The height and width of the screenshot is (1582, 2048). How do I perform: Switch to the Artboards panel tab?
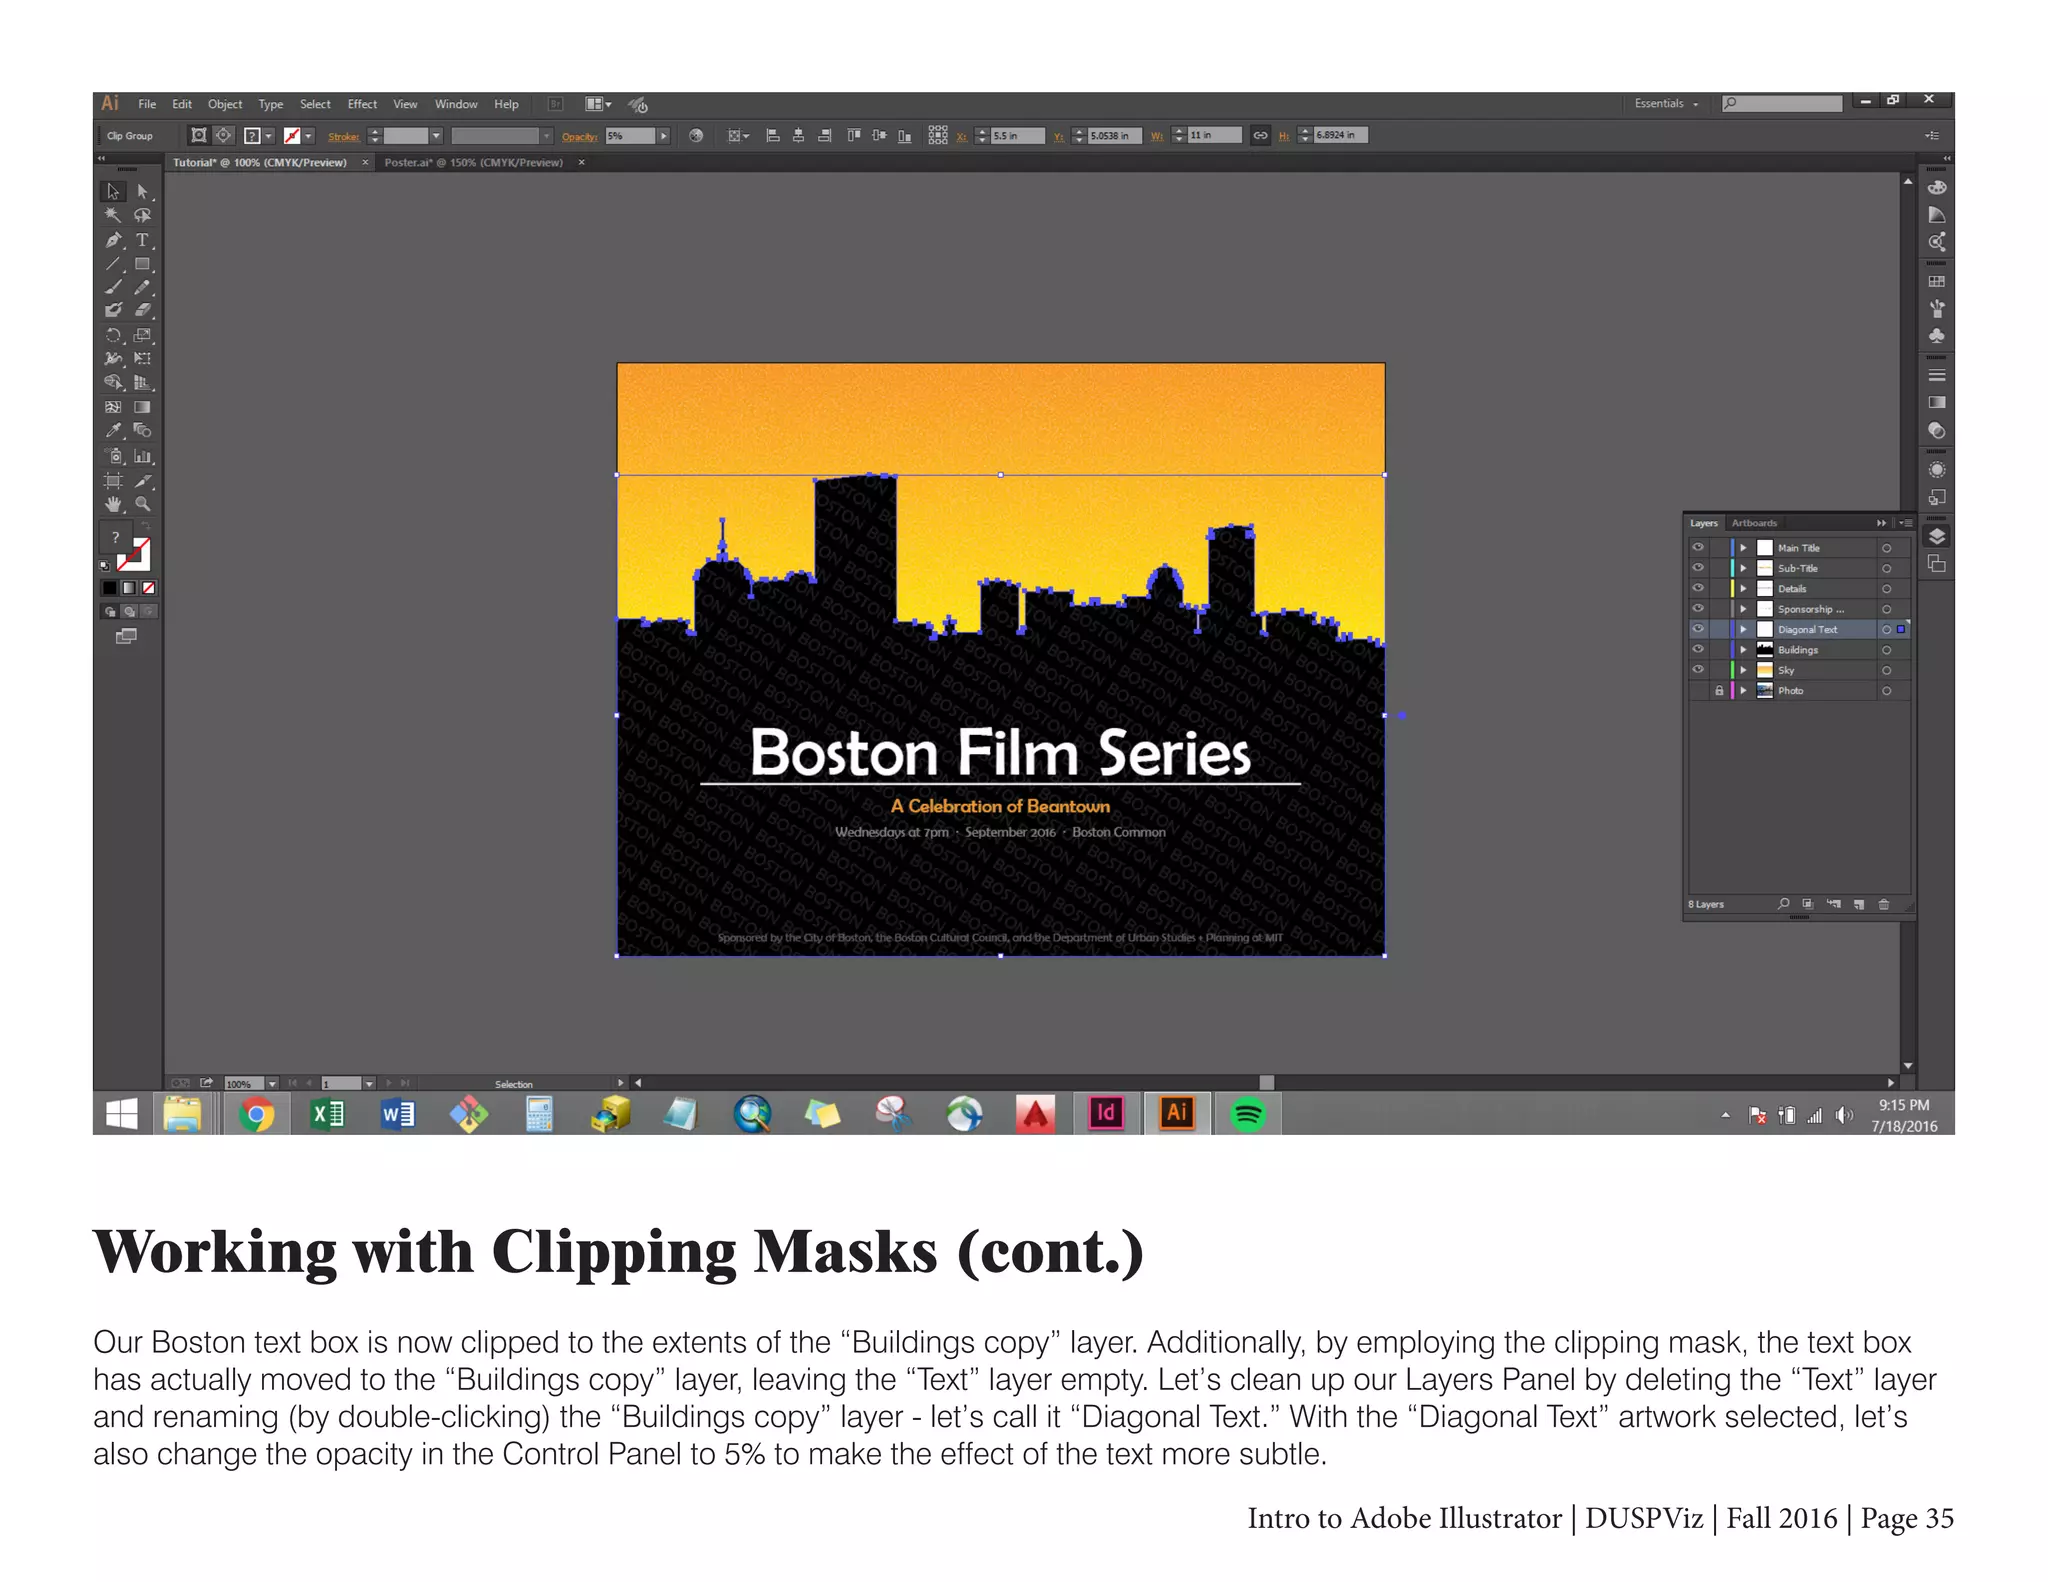coord(1754,523)
